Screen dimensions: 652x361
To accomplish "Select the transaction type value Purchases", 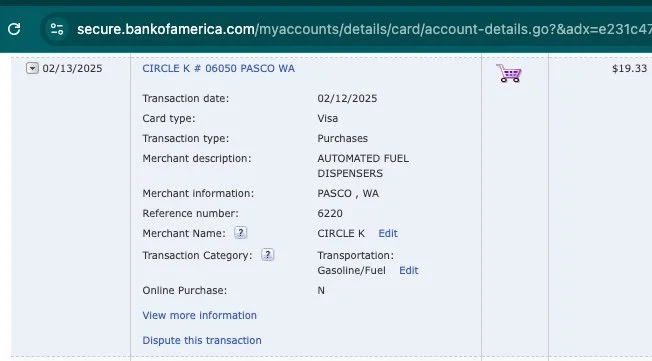I will [343, 138].
